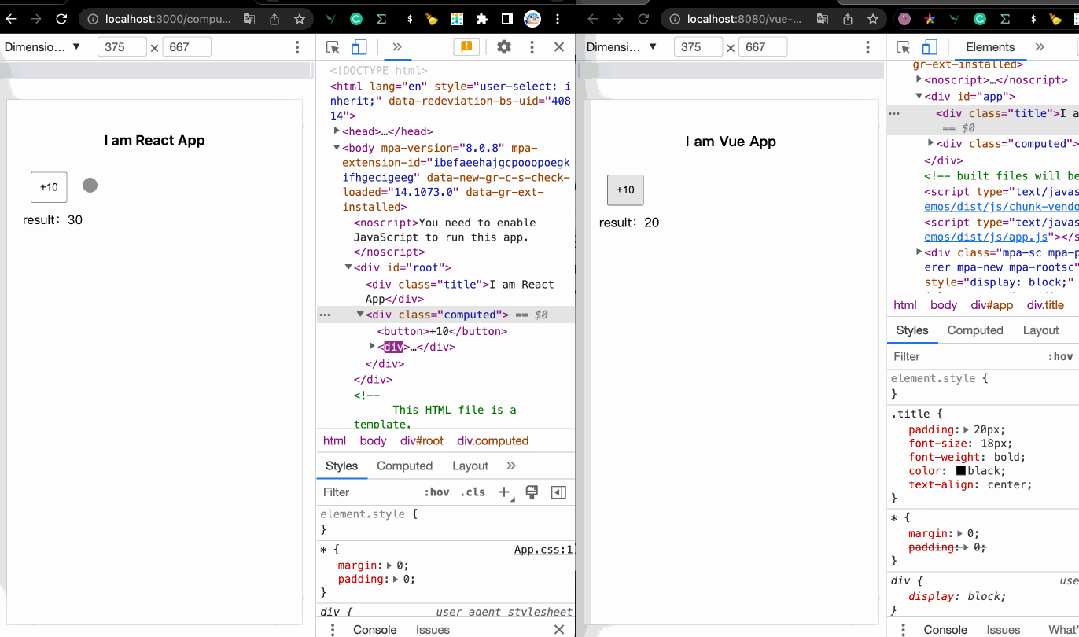Image resolution: width=1079 pixels, height=637 pixels.
Task: Edit the width field 375 in React device toolbar
Action: point(122,47)
